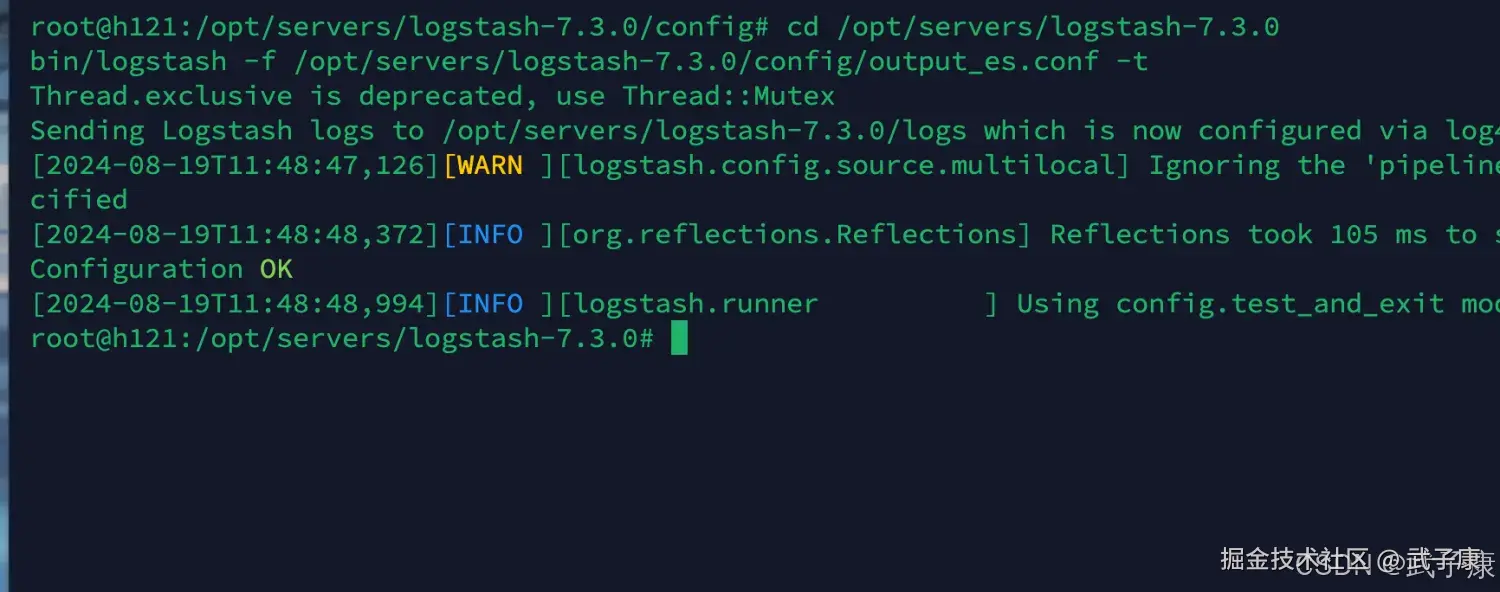
Task: Click the yellow WARN log level tag
Action: 490,165
